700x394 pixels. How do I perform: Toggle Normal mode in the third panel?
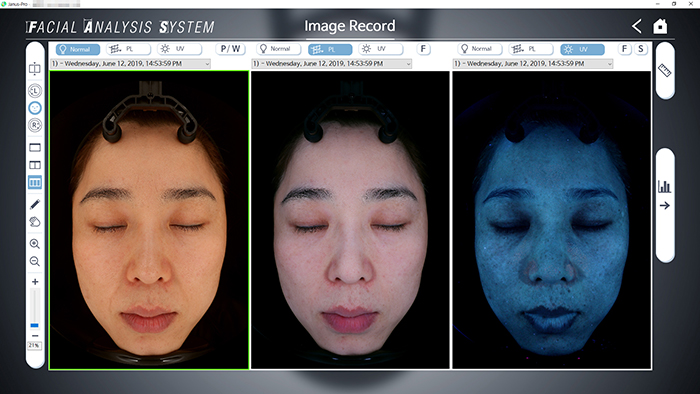[480, 49]
